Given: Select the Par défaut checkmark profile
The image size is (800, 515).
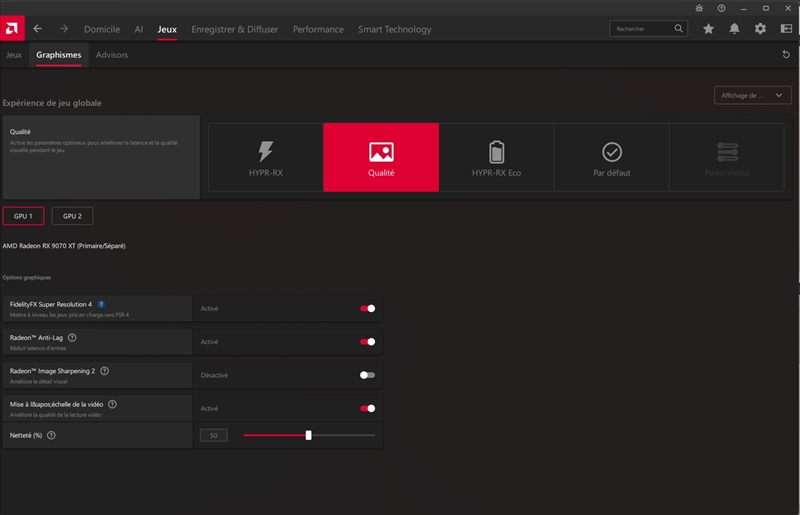Looking at the screenshot, I should (x=611, y=157).
